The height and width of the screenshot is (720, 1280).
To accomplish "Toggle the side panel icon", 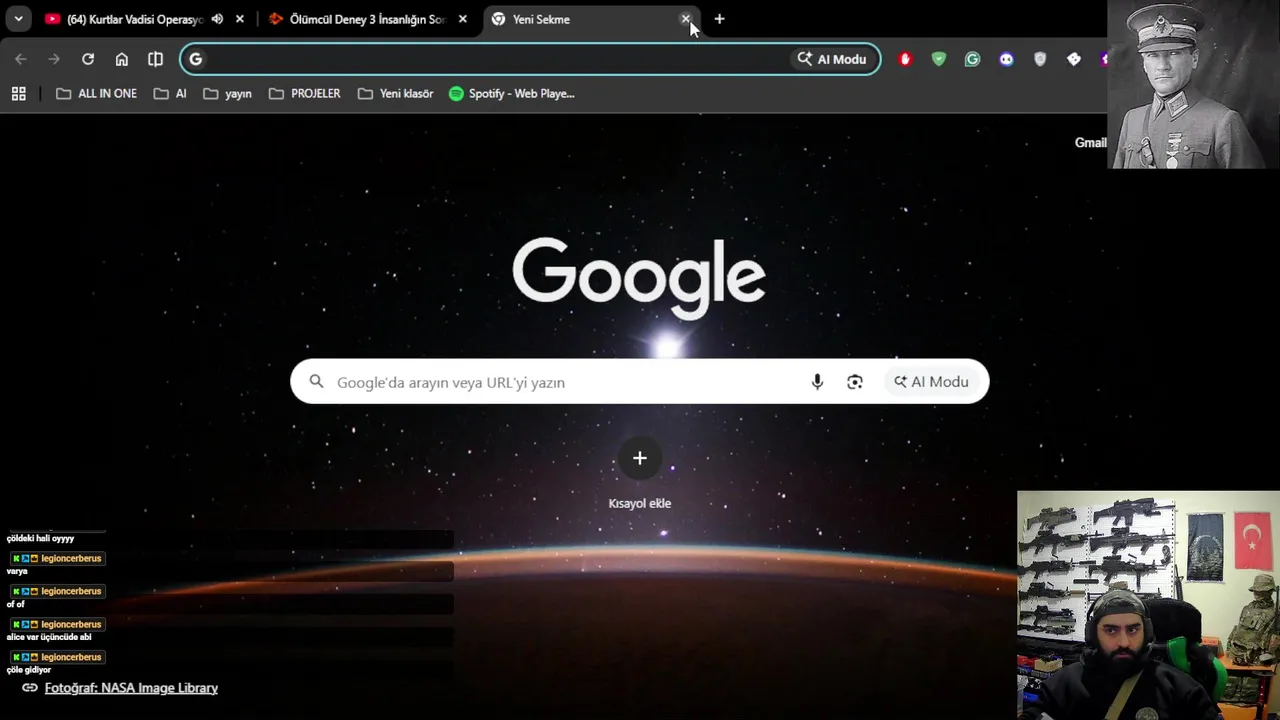I will pos(155,59).
